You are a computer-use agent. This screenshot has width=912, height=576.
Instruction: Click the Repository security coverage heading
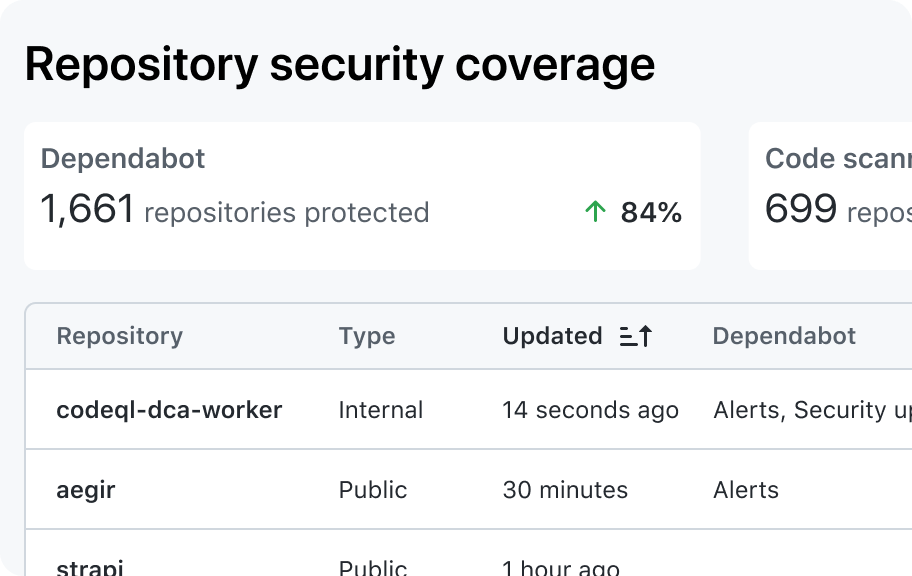(340, 65)
